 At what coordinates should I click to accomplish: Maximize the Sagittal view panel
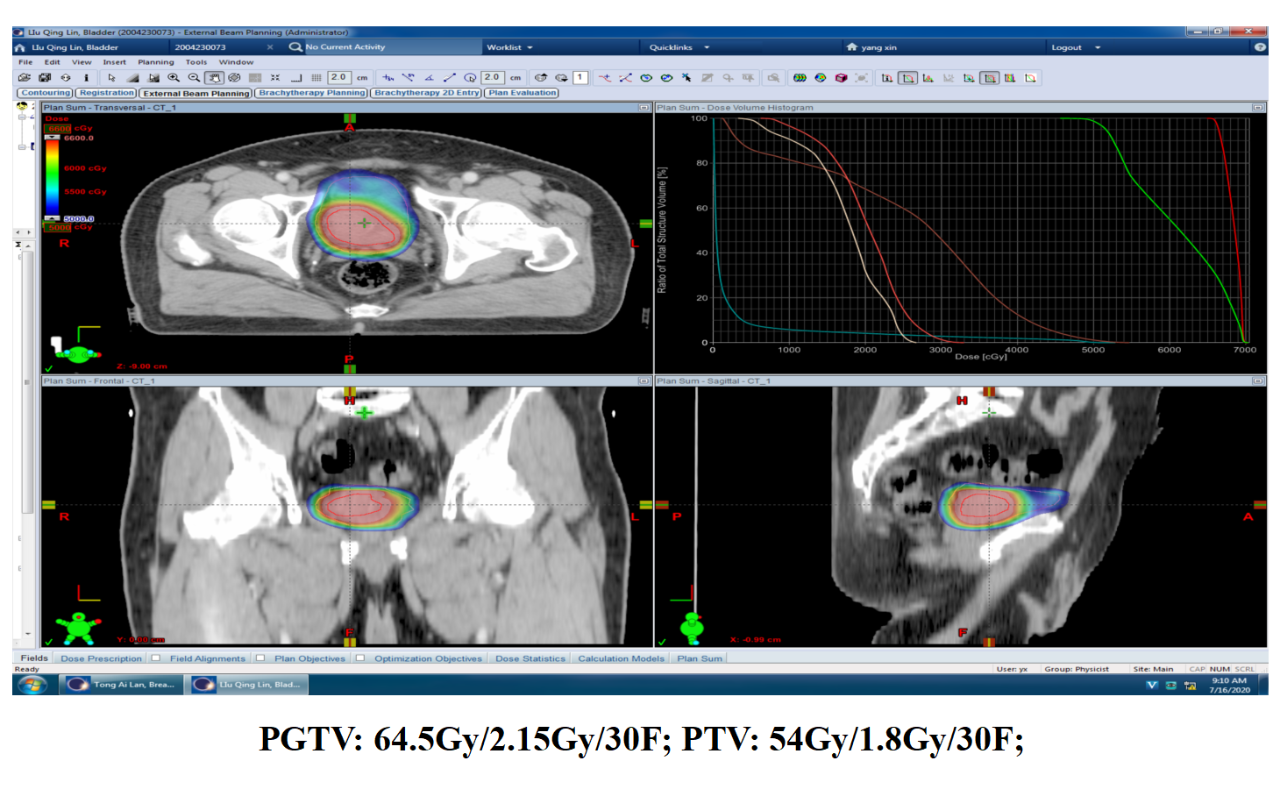pos(1257,381)
